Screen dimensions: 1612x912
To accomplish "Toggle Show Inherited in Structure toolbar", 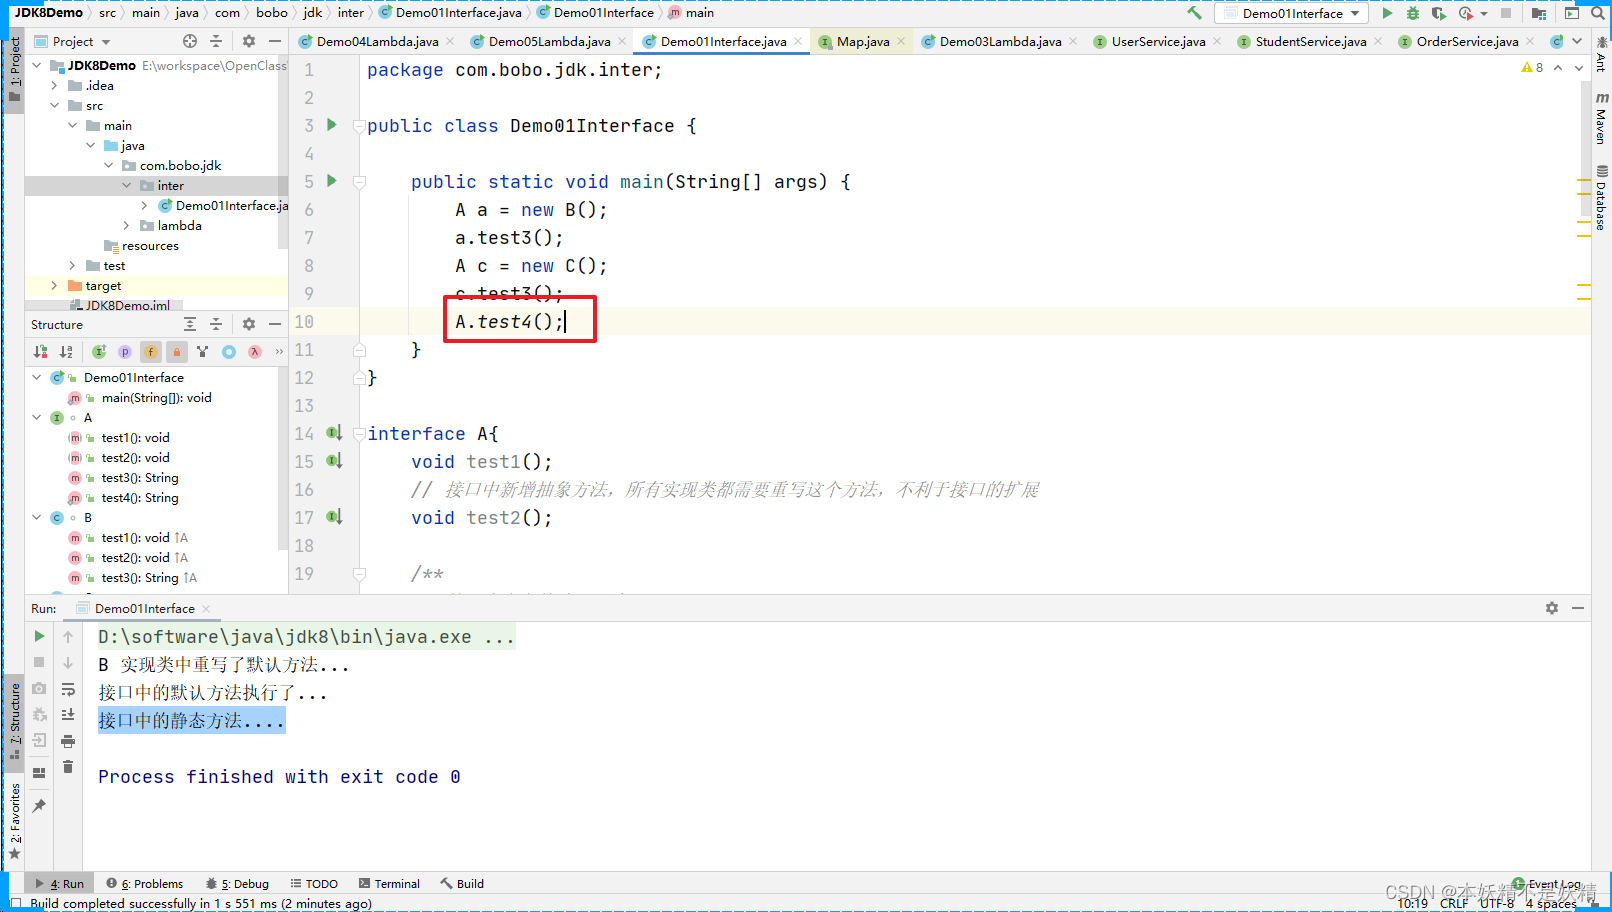I will [99, 351].
